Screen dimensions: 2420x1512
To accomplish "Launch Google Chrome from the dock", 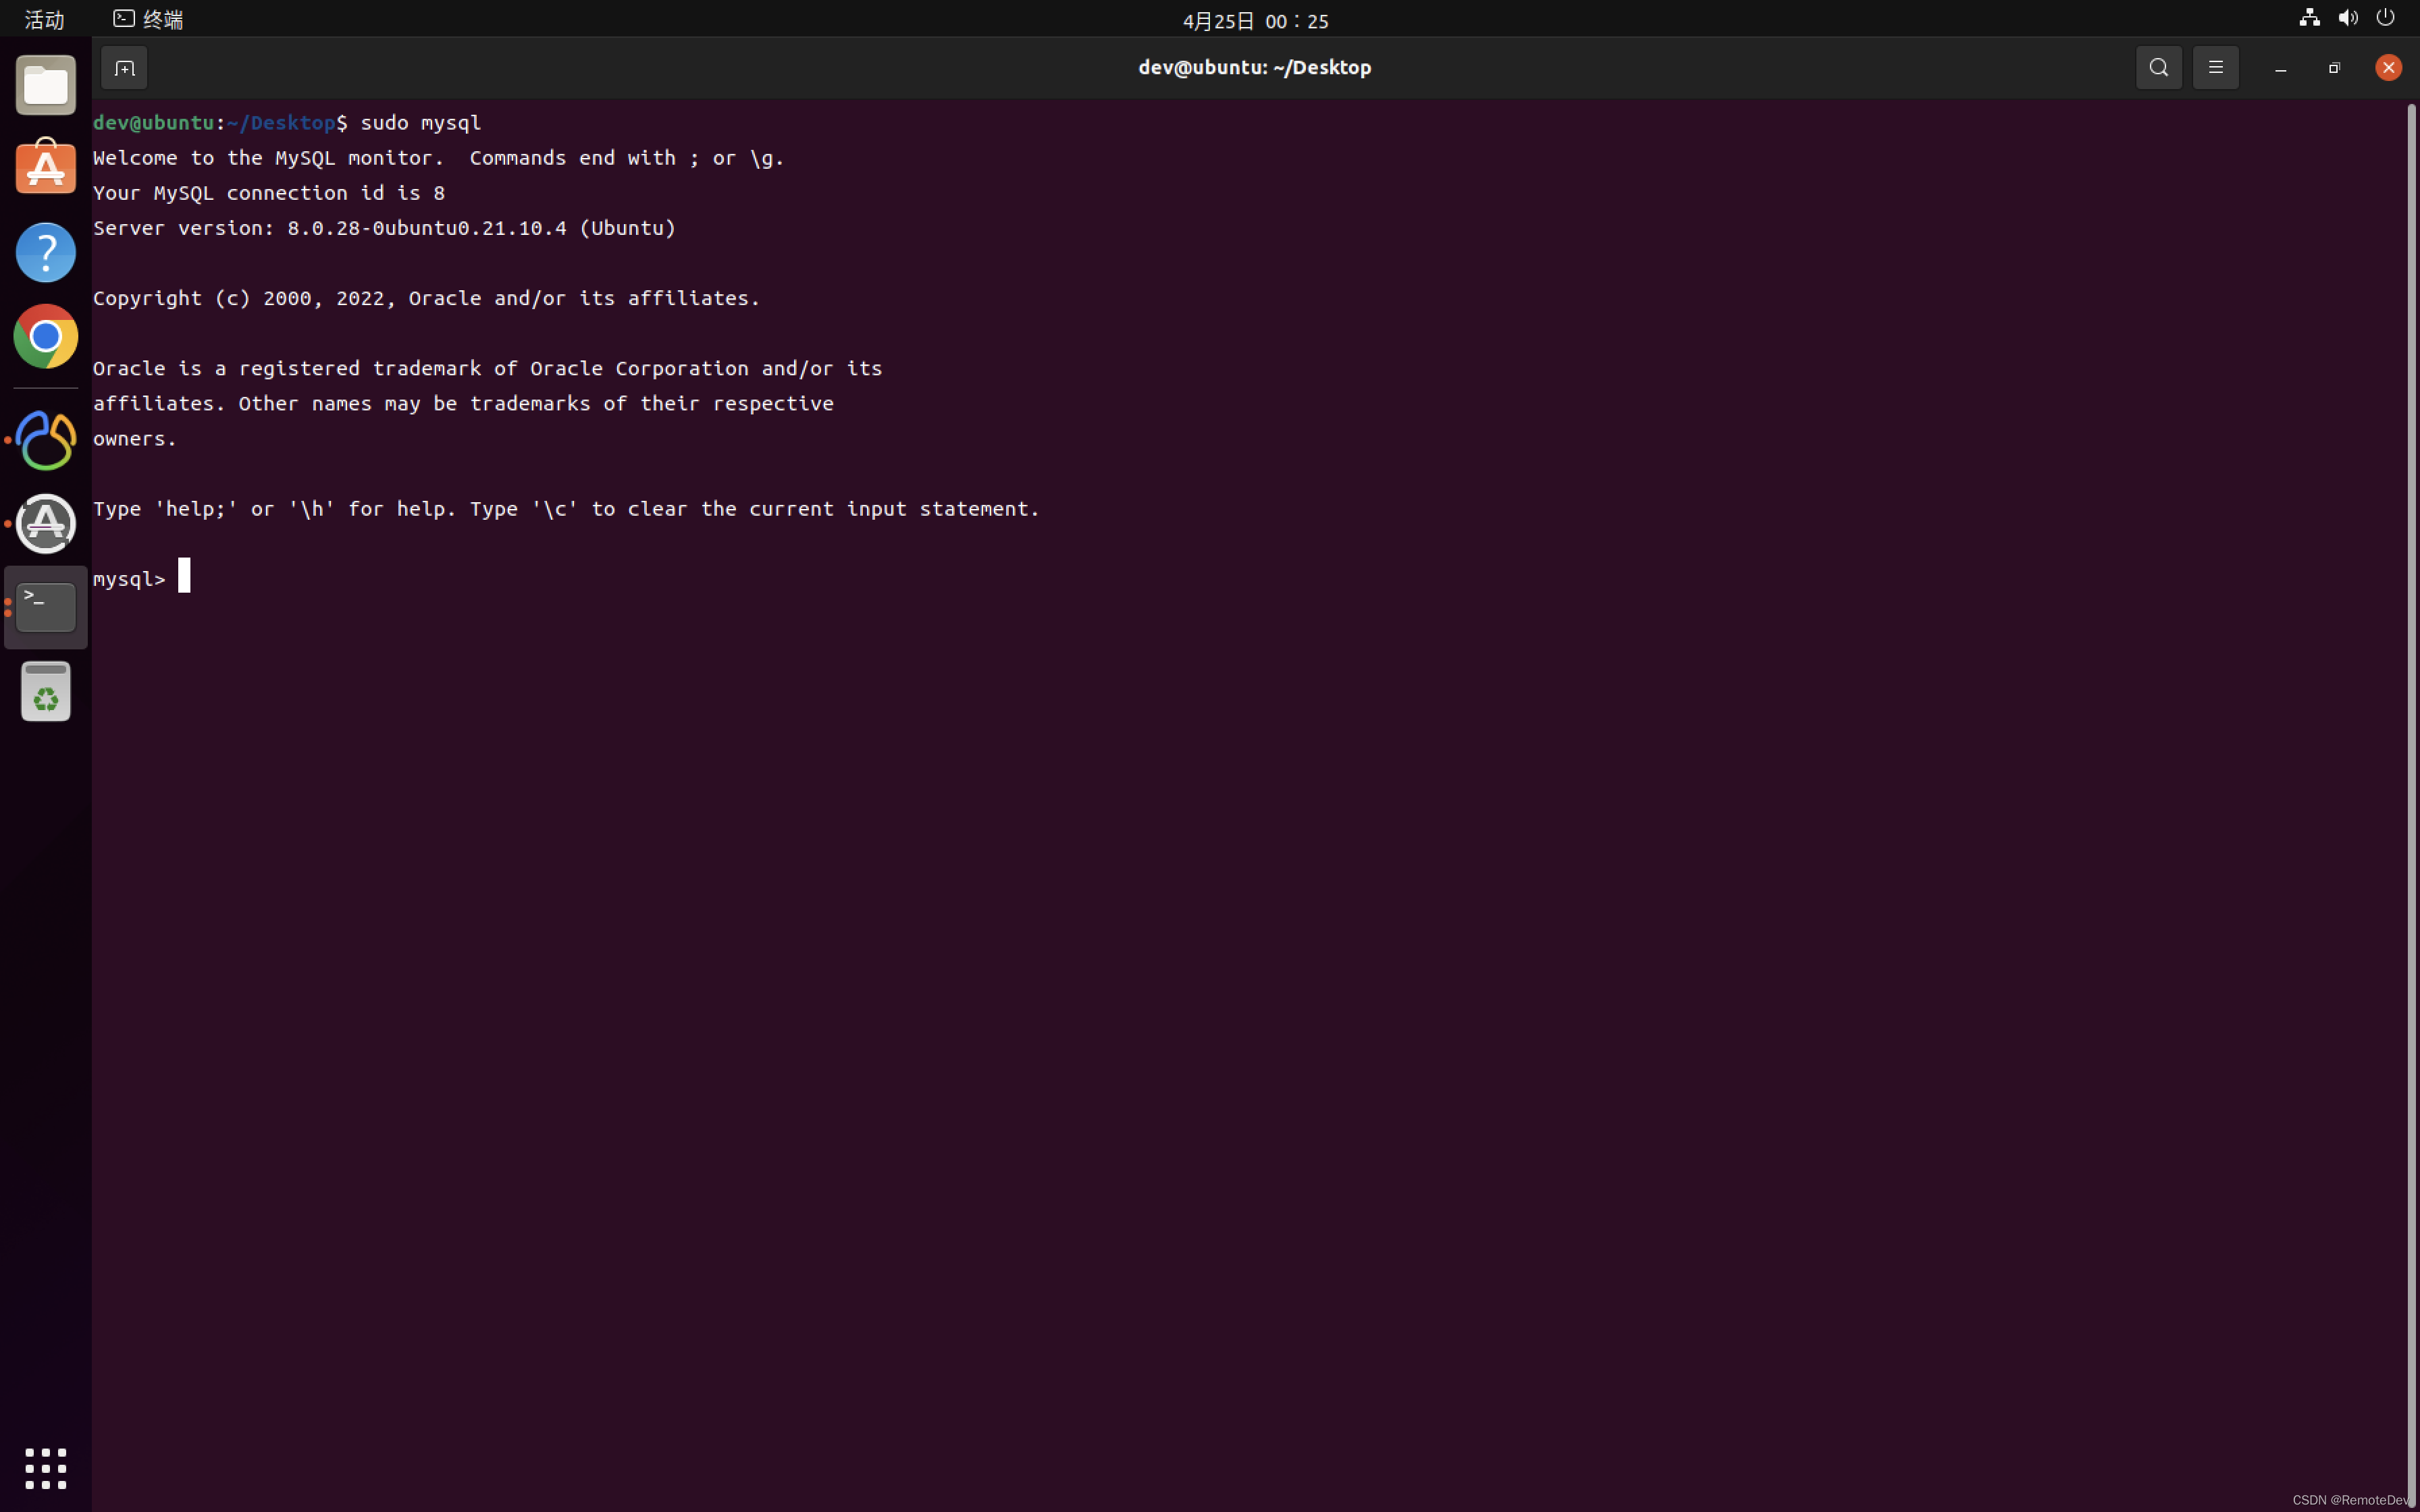I will click(x=46, y=336).
